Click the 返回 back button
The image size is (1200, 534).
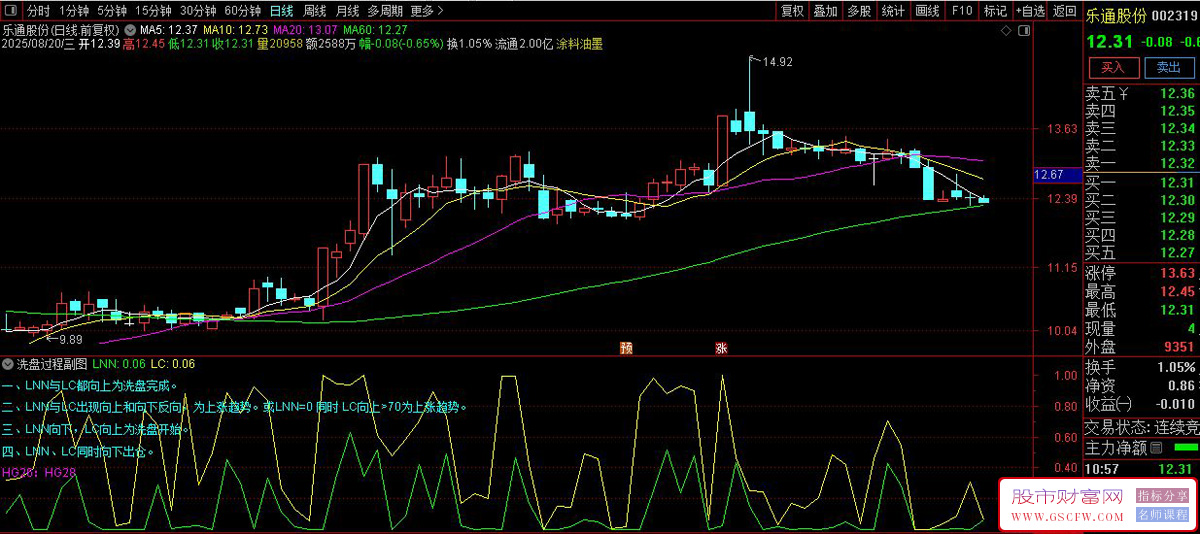[1063, 11]
